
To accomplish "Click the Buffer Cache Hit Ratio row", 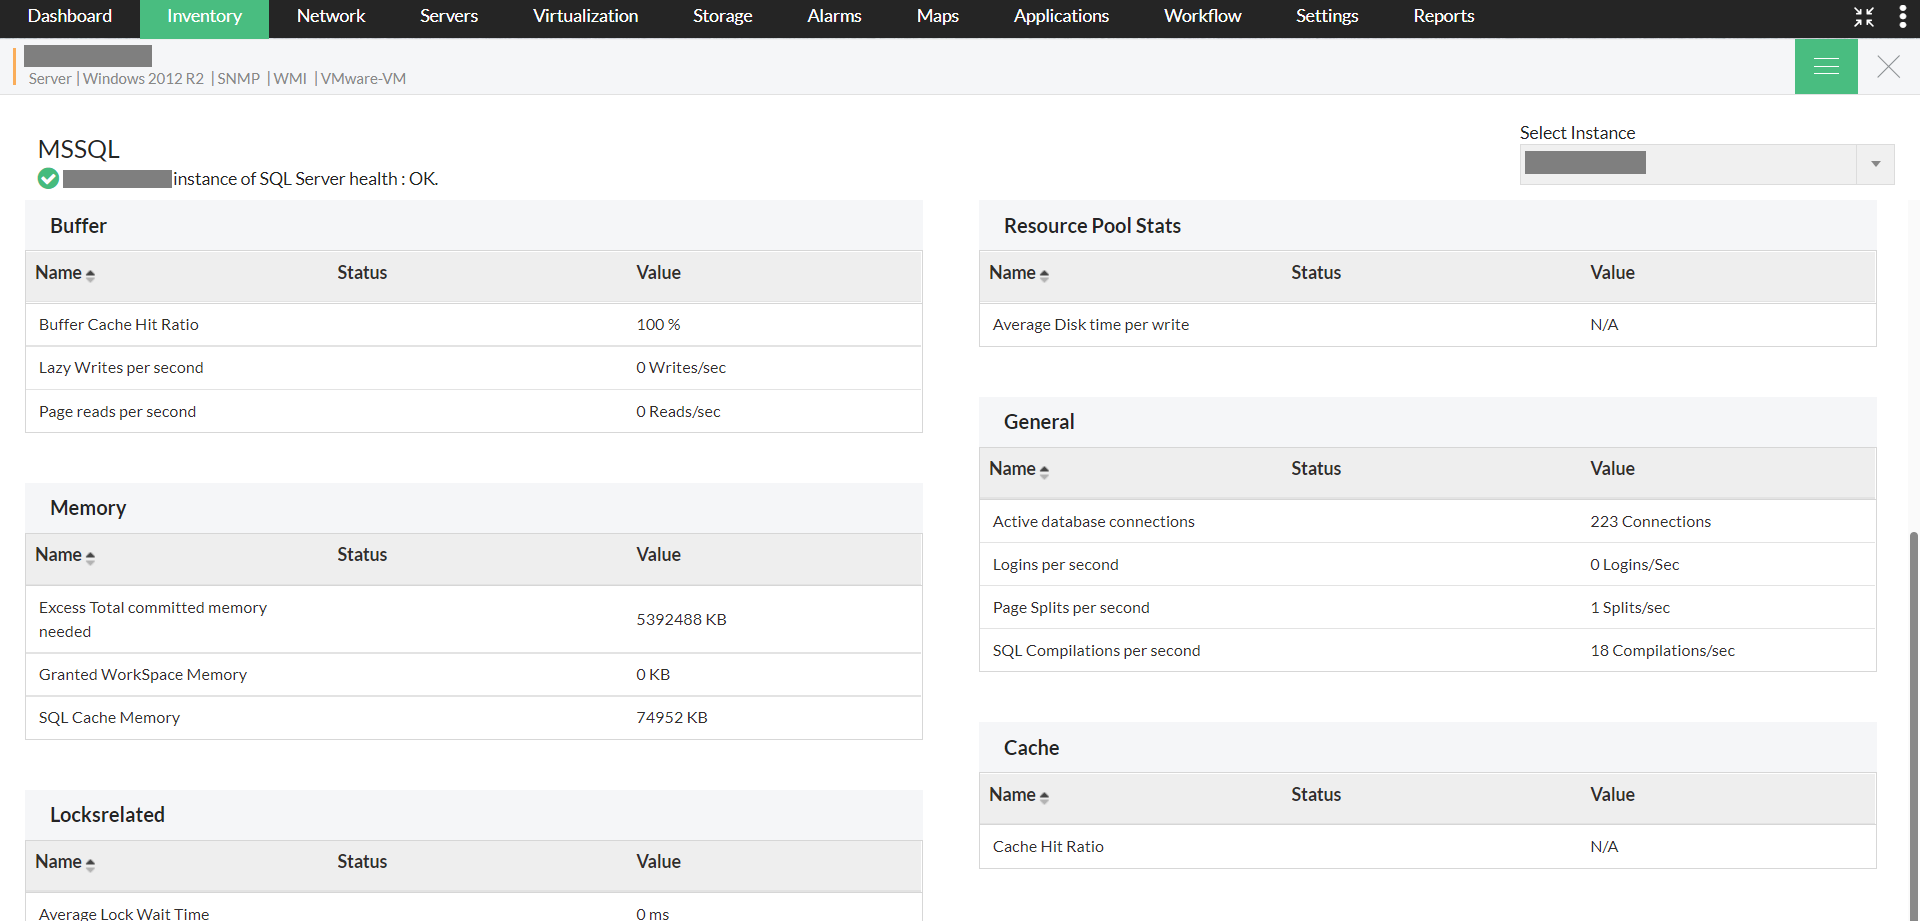I will coord(119,325).
